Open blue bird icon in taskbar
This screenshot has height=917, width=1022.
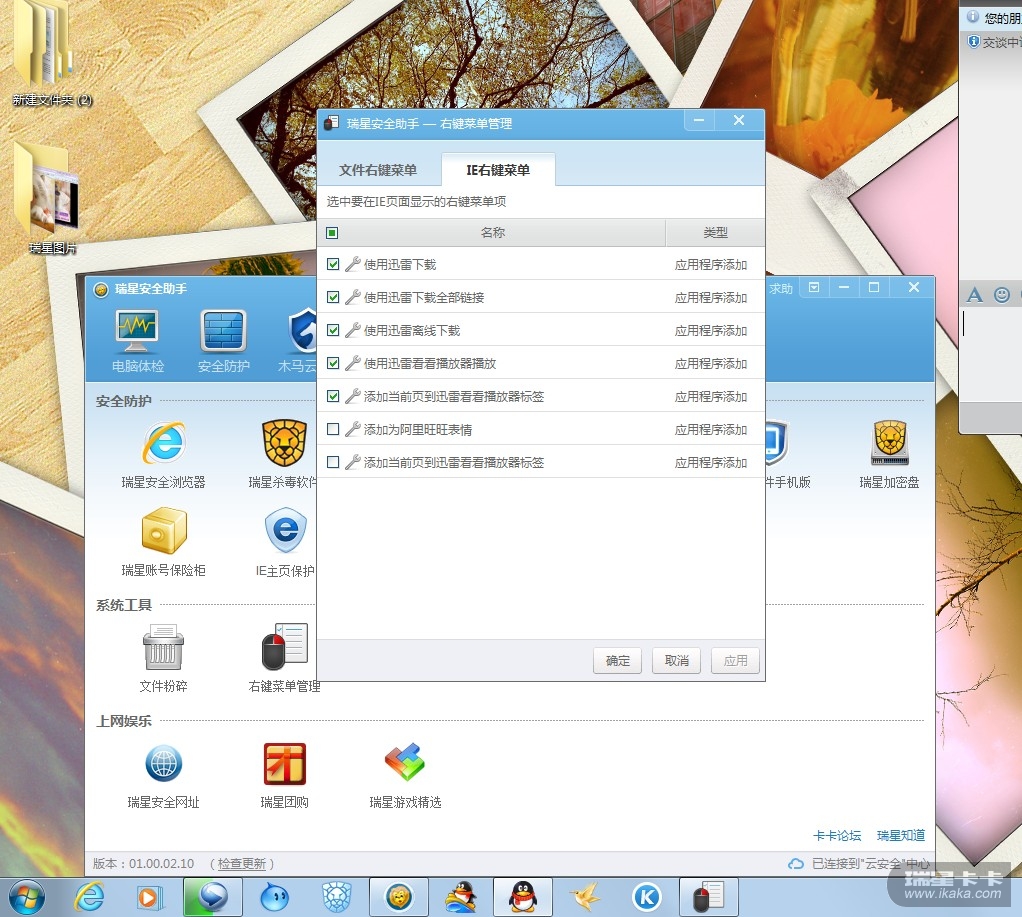[274, 897]
